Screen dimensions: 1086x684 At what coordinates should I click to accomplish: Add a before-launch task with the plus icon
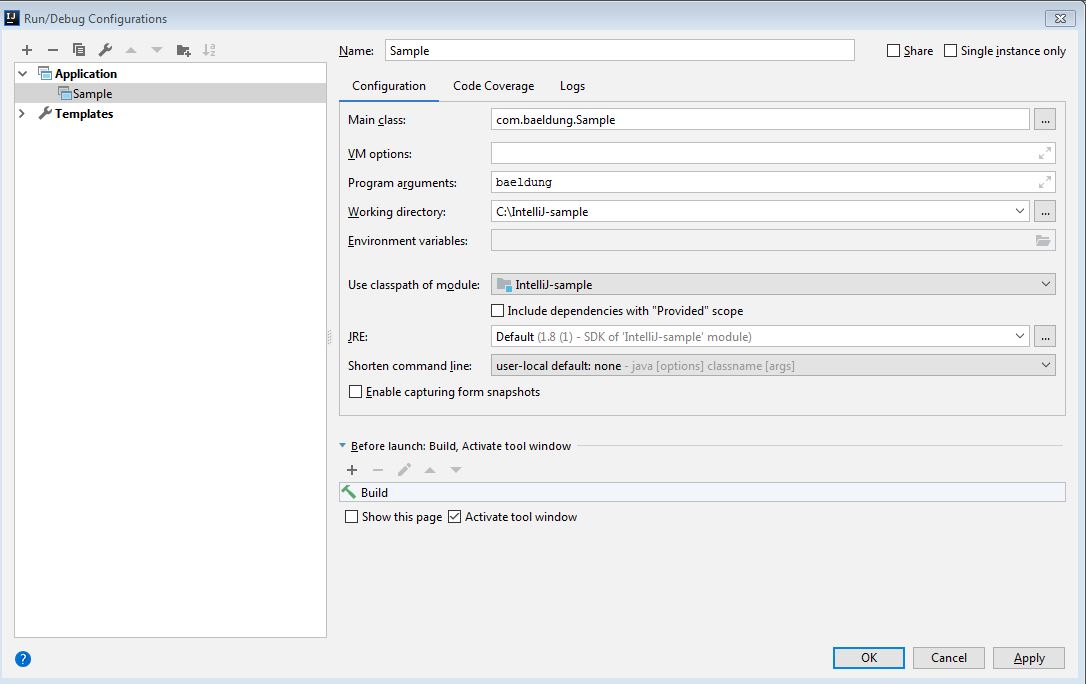352,470
